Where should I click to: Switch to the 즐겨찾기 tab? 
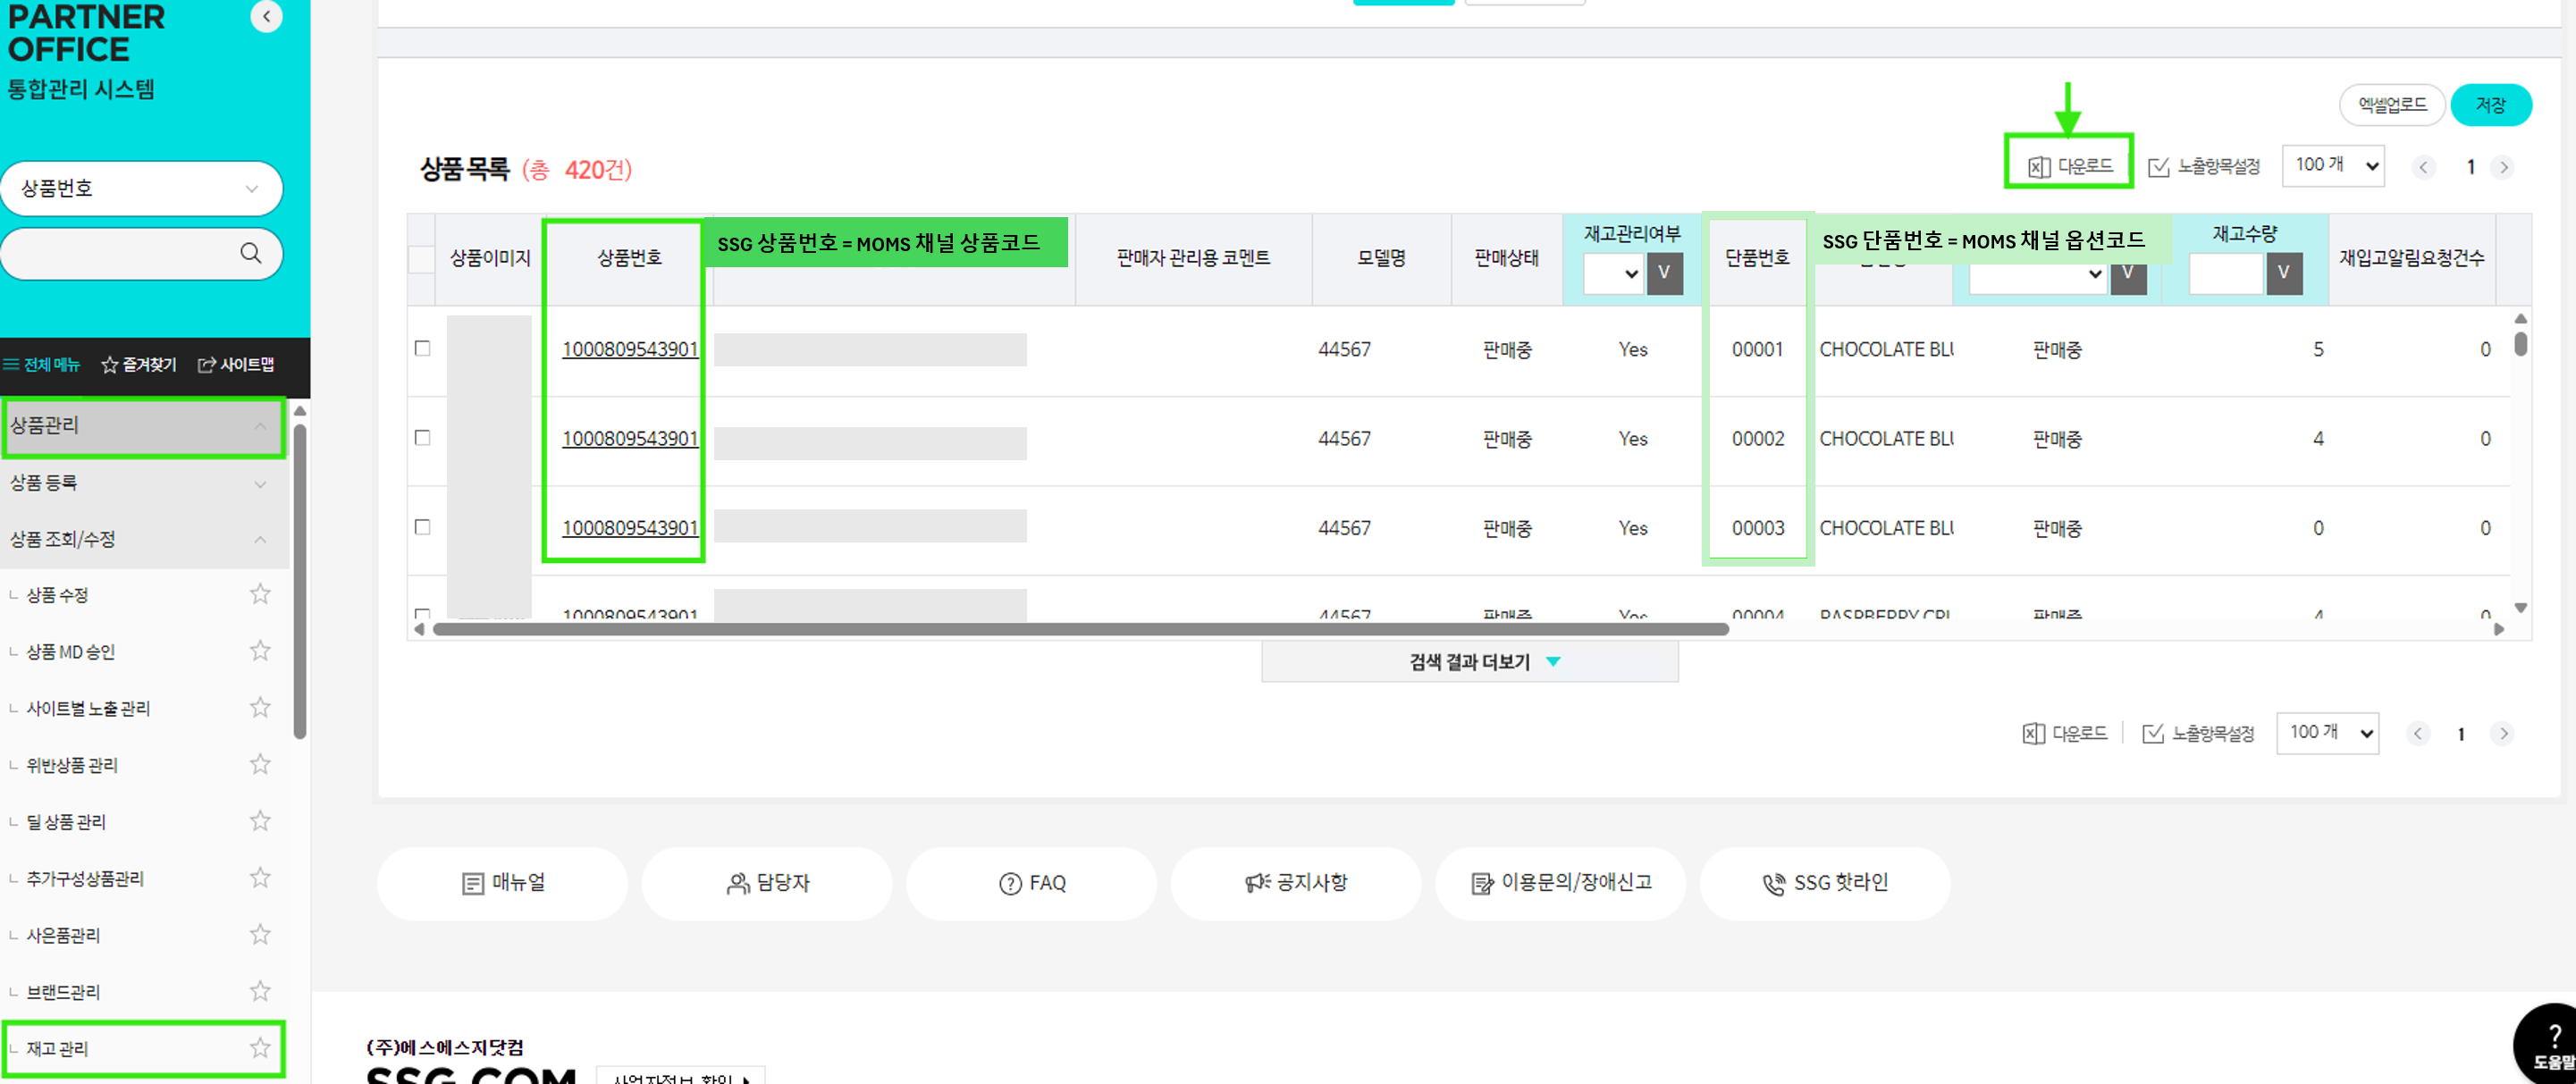click(x=139, y=365)
